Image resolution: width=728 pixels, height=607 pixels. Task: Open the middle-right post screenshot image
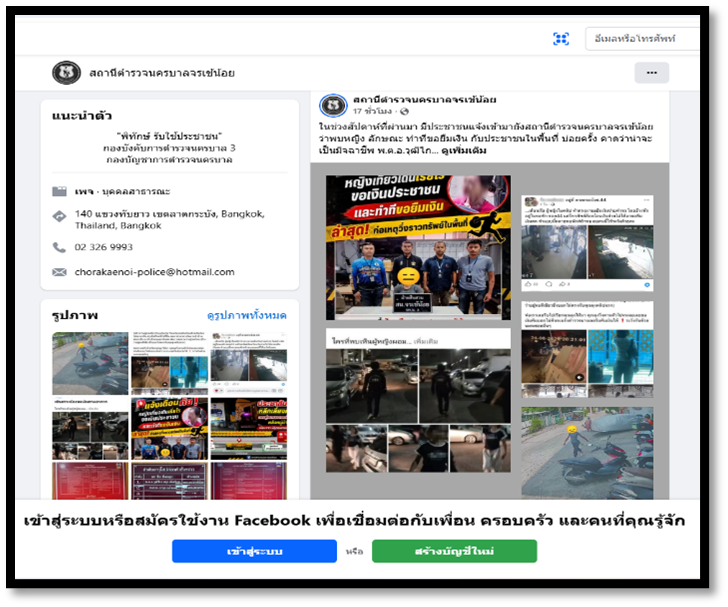pyautogui.click(x=587, y=349)
